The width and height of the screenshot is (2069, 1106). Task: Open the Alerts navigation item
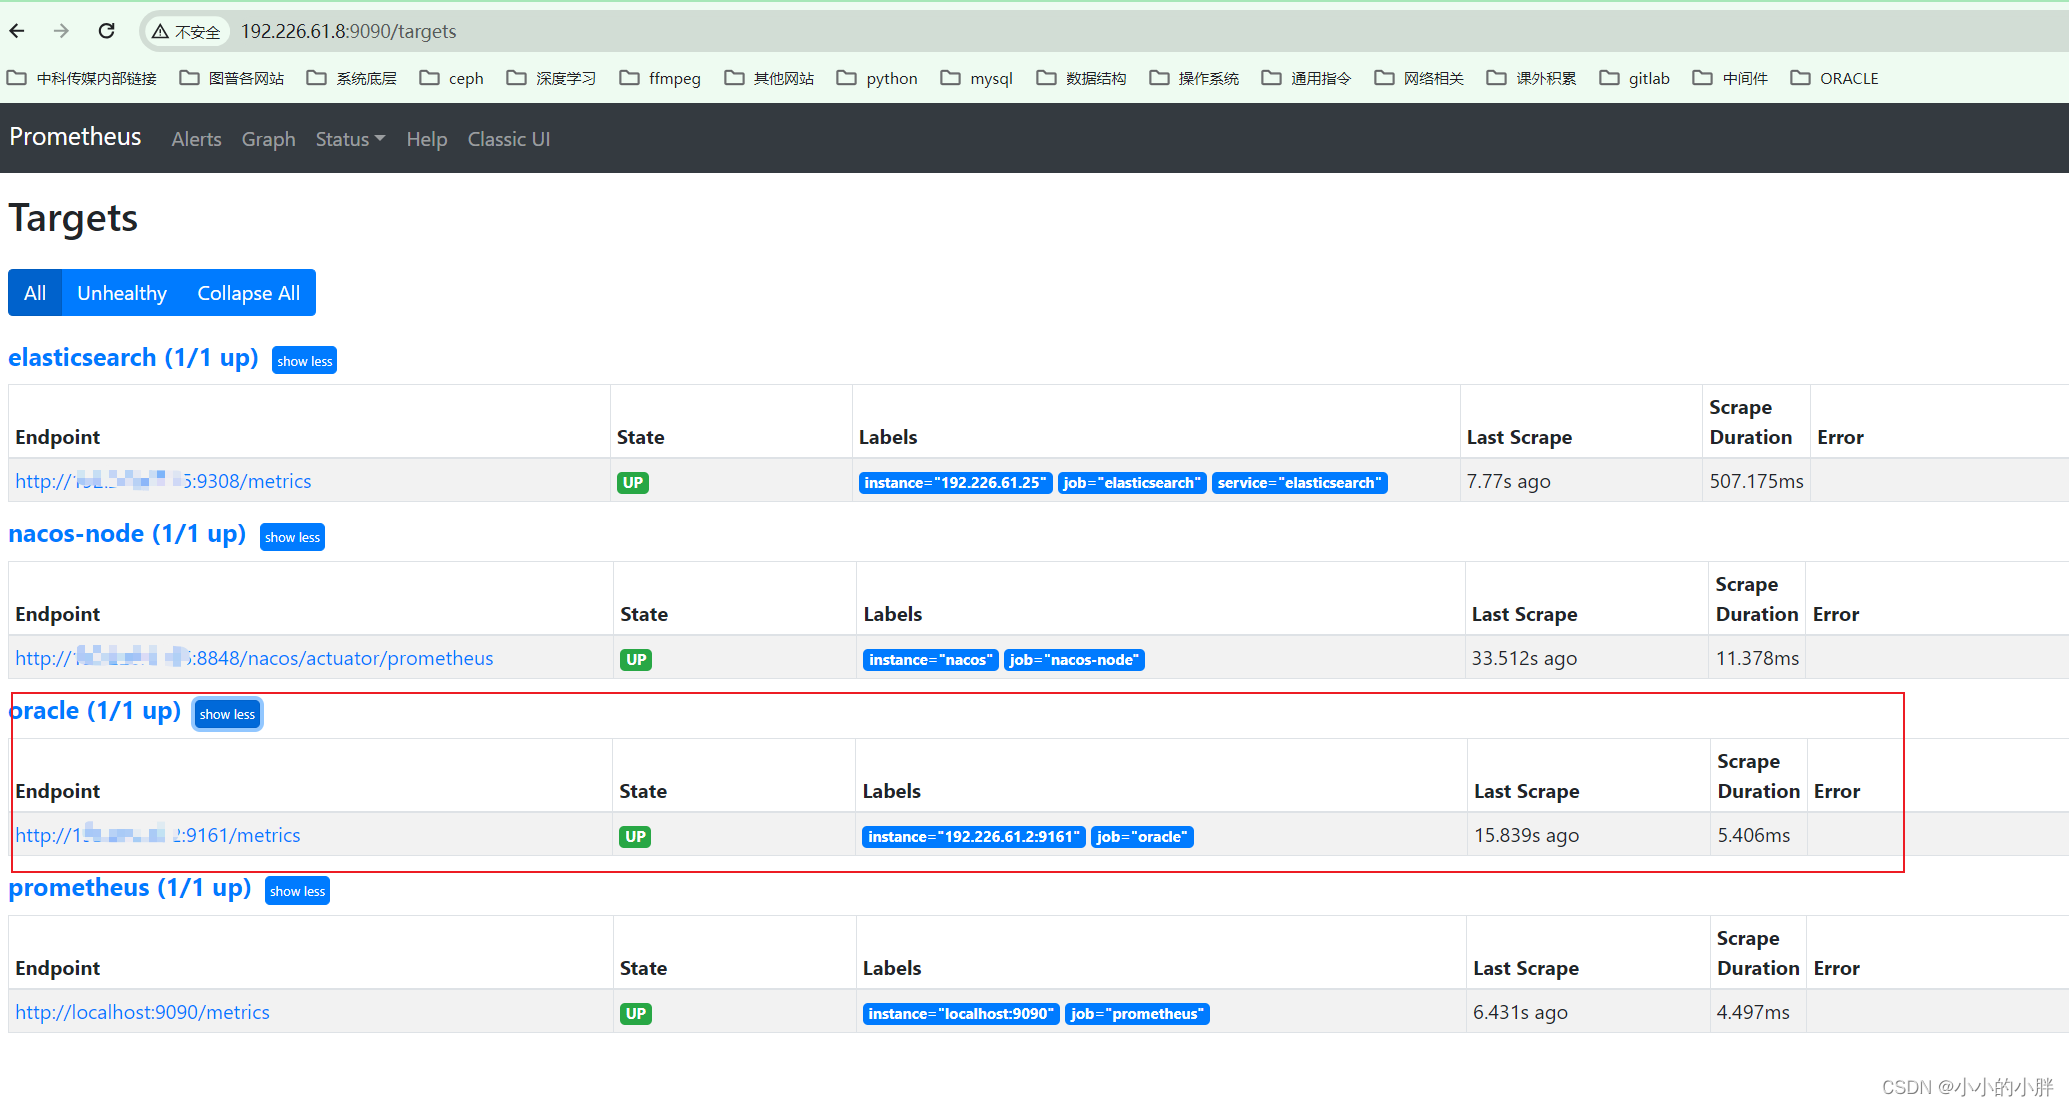(x=196, y=139)
